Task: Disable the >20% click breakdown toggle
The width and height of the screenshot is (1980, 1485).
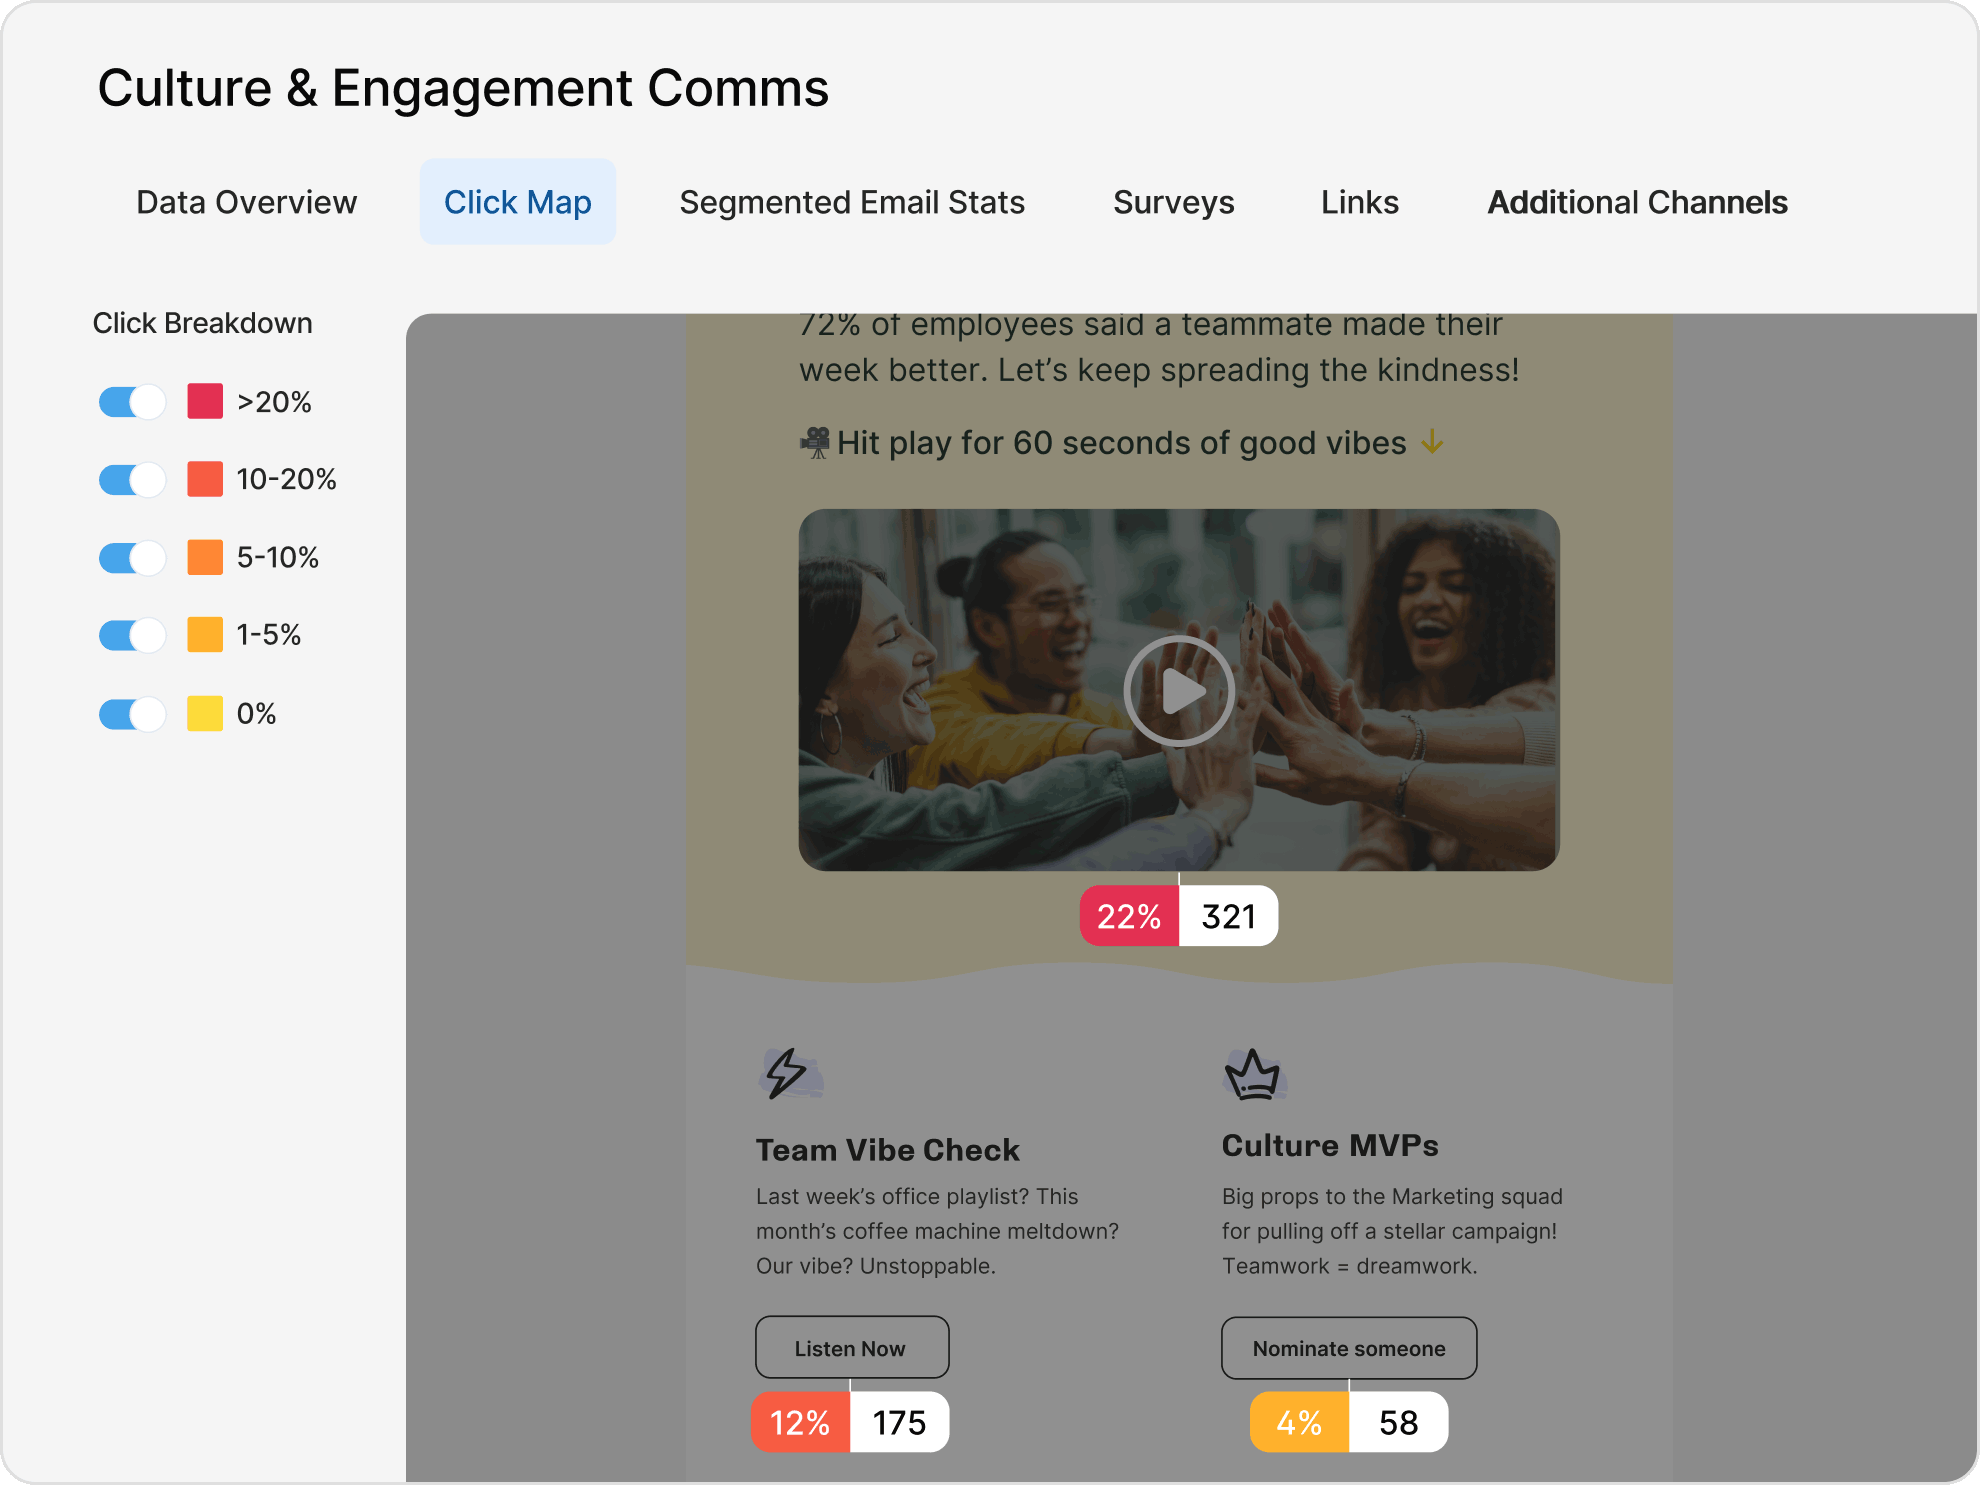Action: coord(131,401)
